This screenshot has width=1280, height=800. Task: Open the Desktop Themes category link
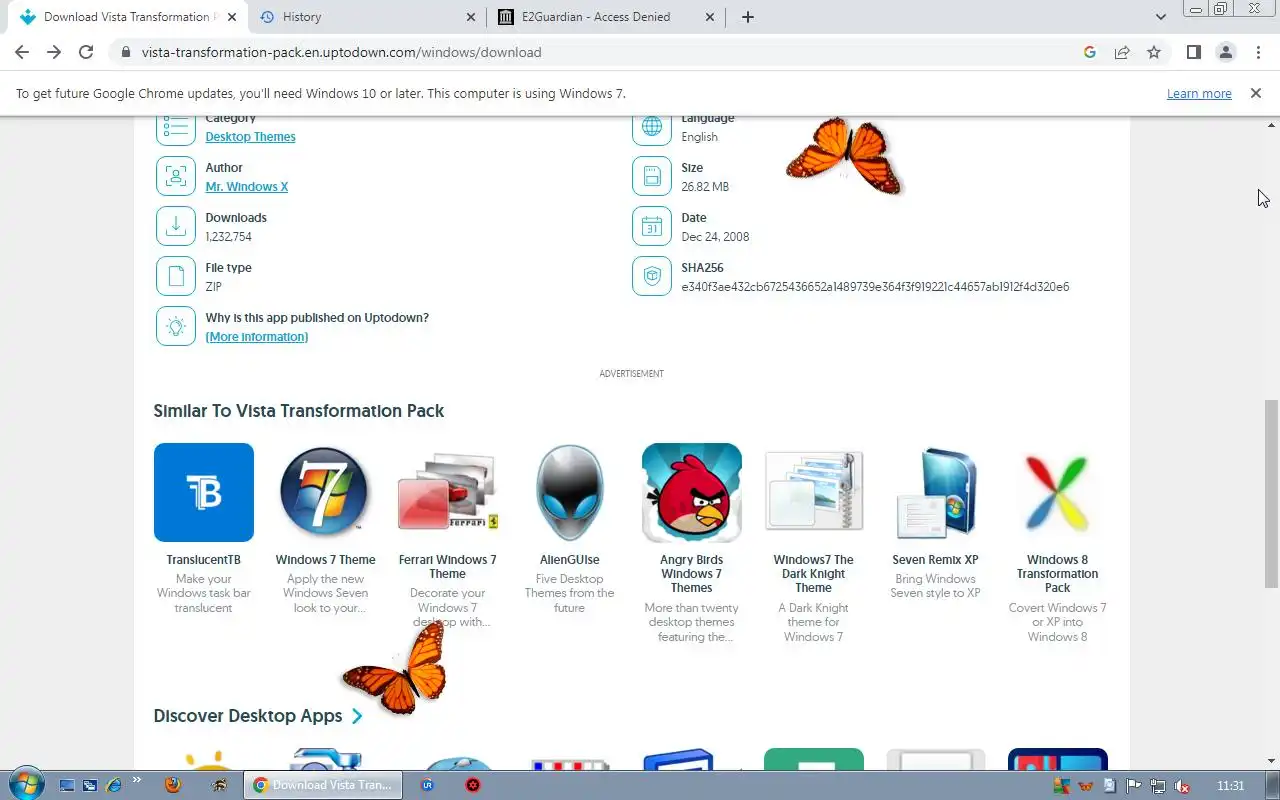click(x=250, y=137)
